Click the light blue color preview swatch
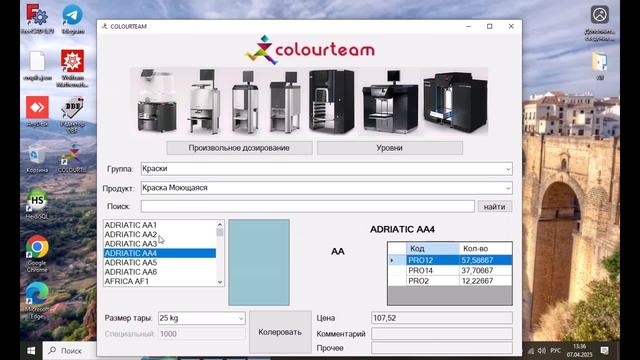Screen dimensions: 640x360 (x=259, y=262)
